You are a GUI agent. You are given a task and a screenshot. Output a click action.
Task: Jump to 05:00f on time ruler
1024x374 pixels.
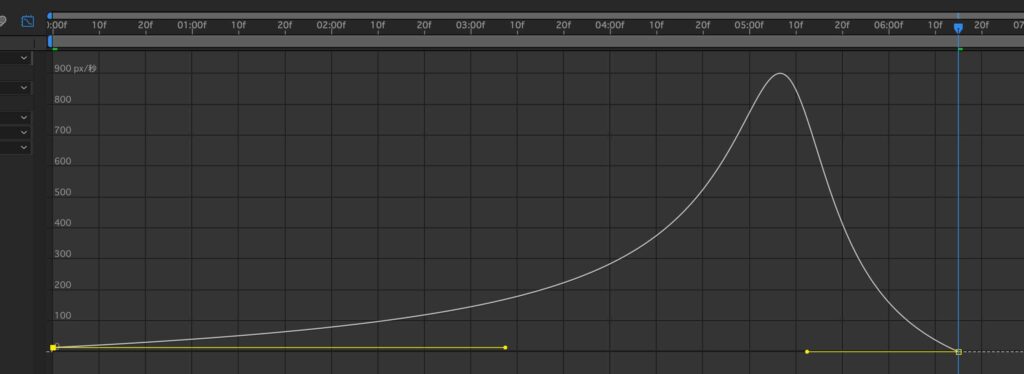(x=749, y=25)
